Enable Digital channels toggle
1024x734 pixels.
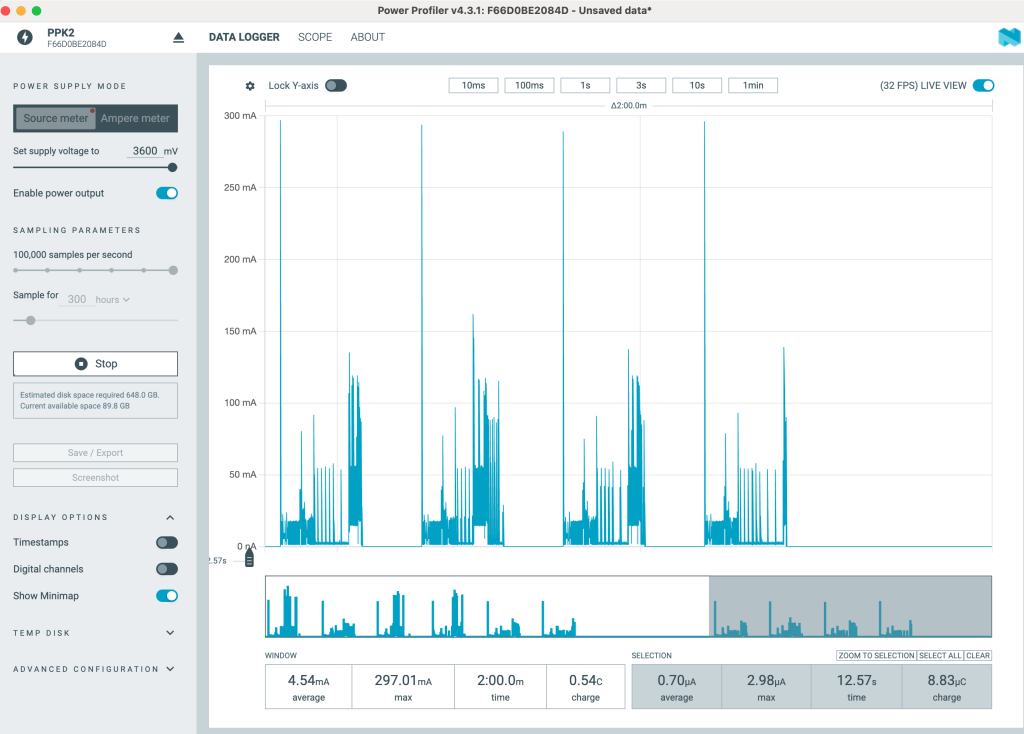click(x=167, y=569)
